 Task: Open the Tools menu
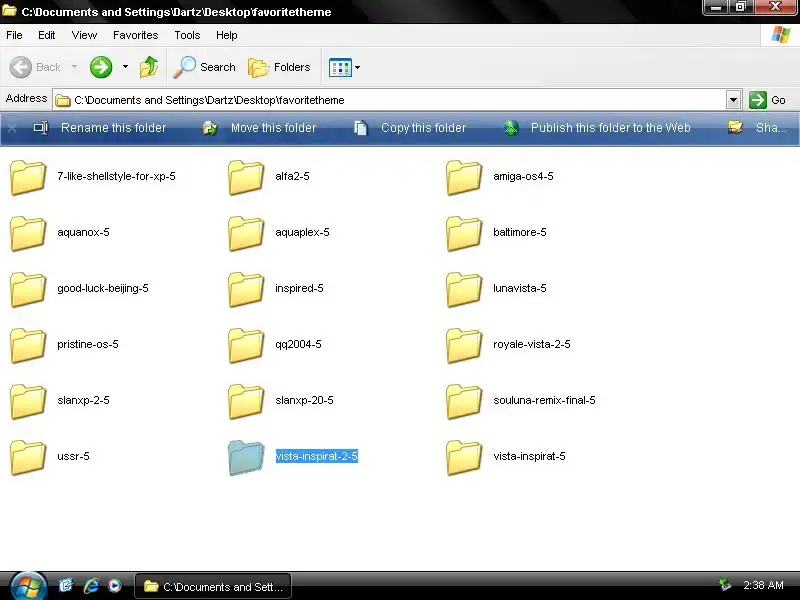point(187,35)
